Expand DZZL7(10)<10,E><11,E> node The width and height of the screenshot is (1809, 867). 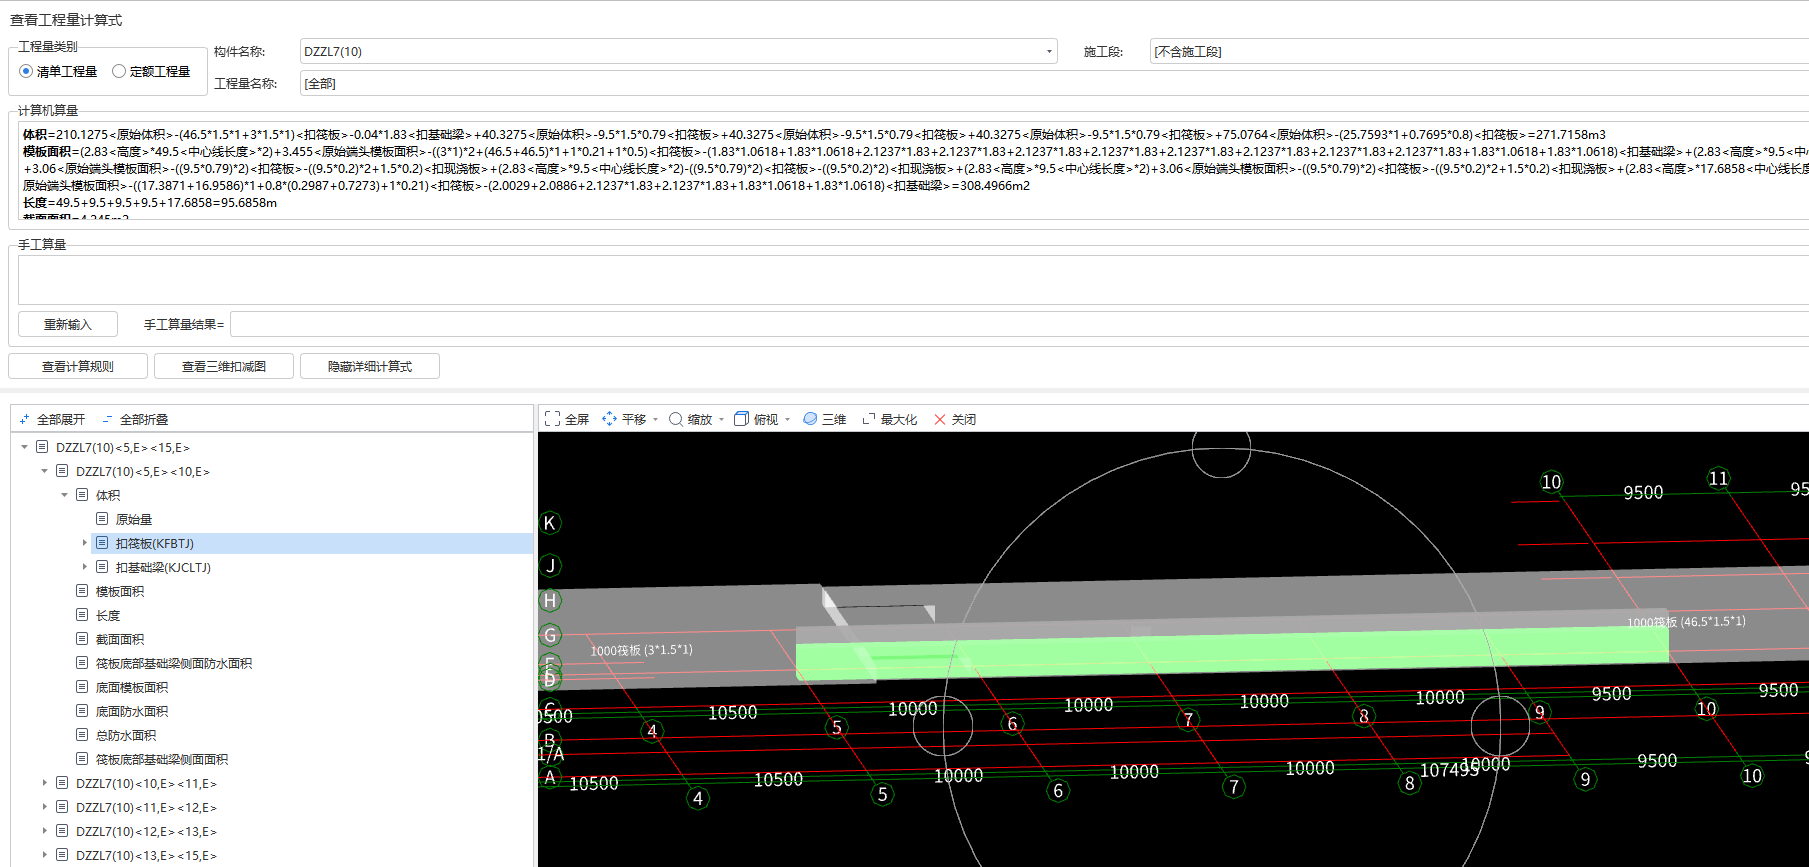point(44,783)
